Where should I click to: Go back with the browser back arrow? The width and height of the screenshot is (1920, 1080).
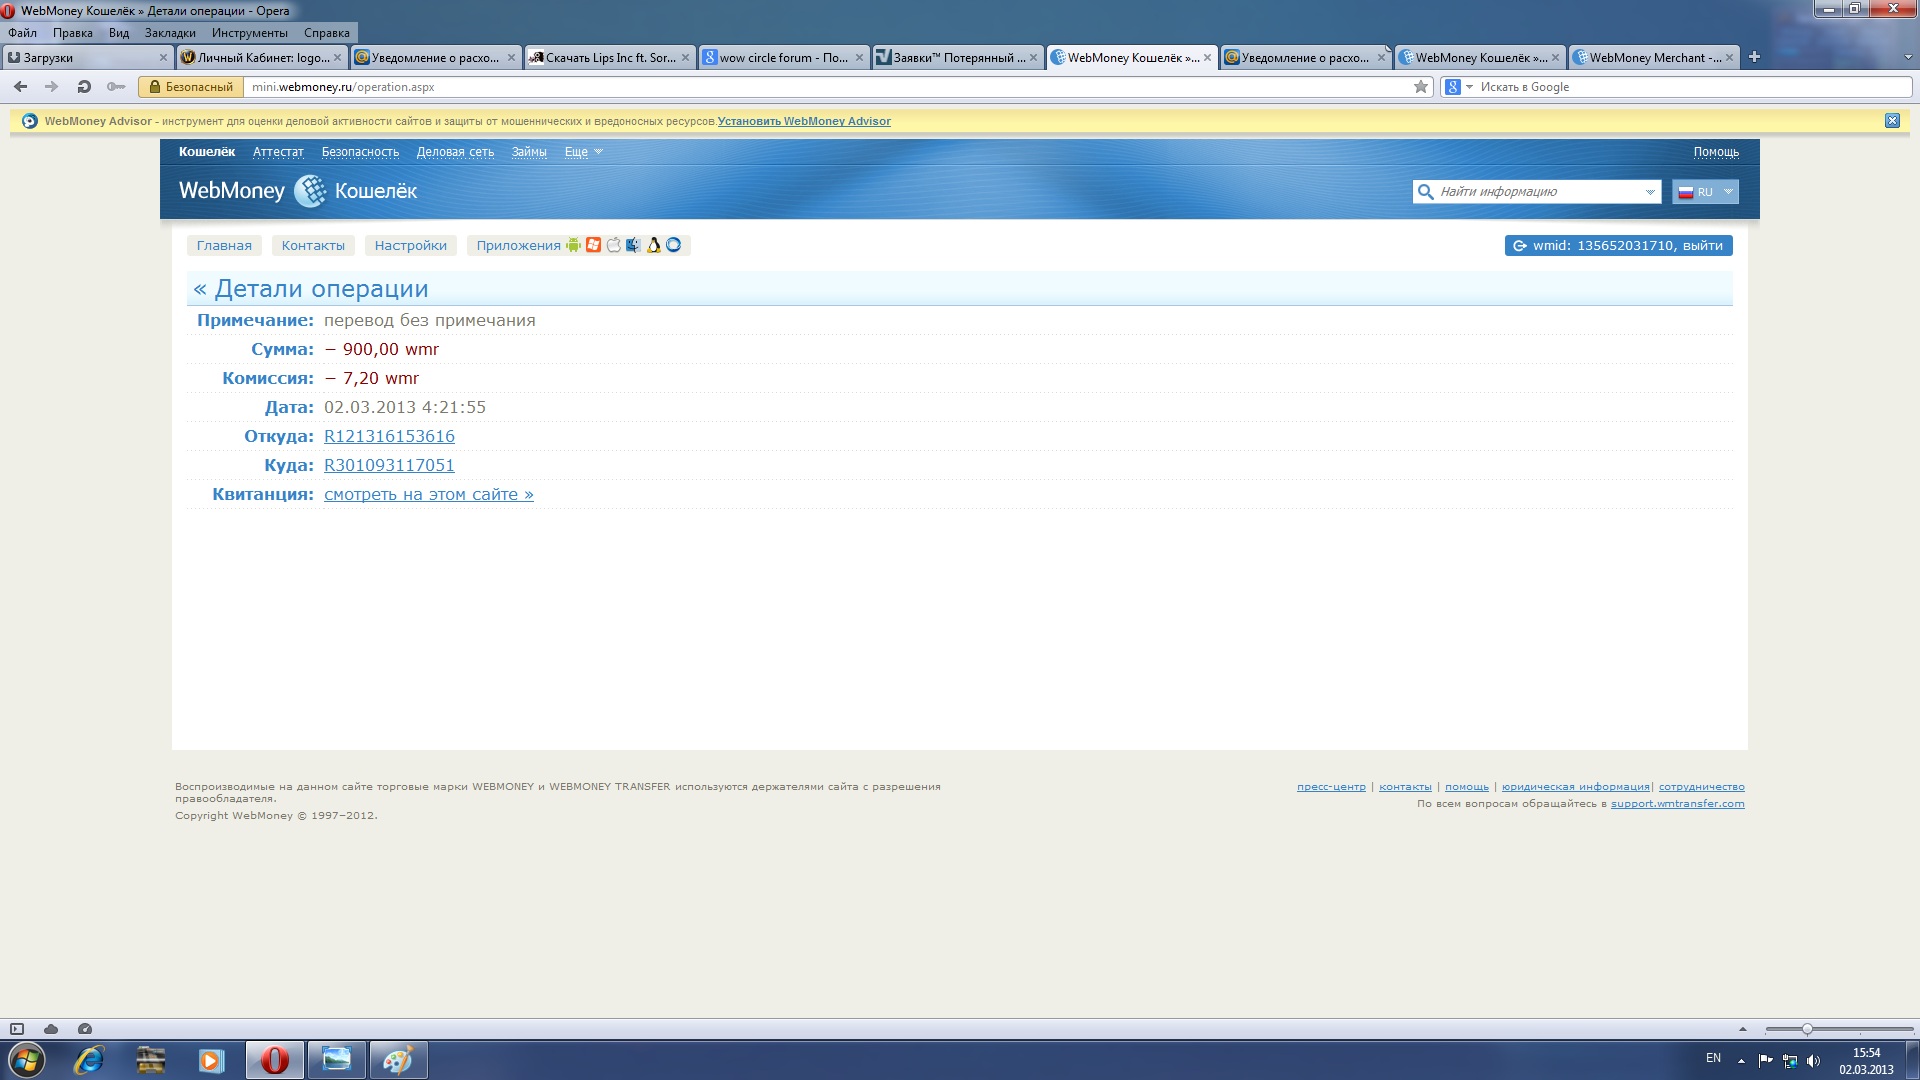(20, 87)
